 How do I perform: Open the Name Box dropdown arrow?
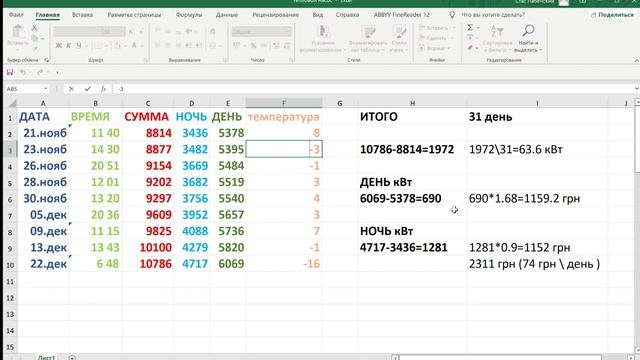click(x=45, y=89)
